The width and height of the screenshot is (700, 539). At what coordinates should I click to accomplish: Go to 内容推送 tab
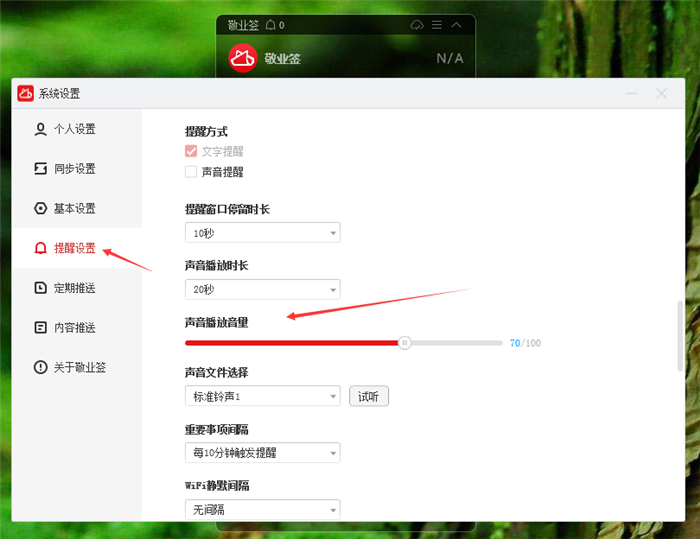point(77,328)
